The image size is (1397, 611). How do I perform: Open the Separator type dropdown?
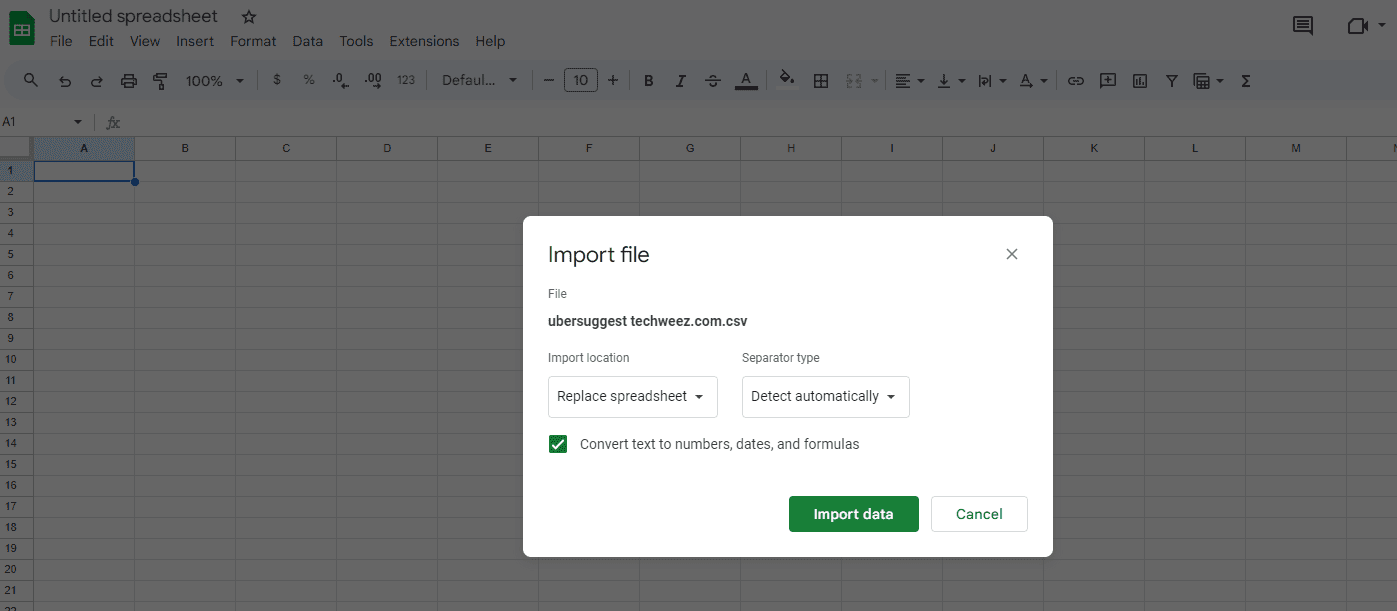[x=826, y=397]
